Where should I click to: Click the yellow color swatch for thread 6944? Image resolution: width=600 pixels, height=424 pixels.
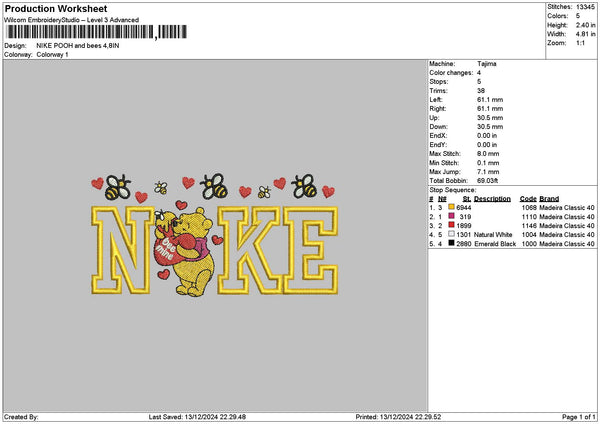[451, 207]
